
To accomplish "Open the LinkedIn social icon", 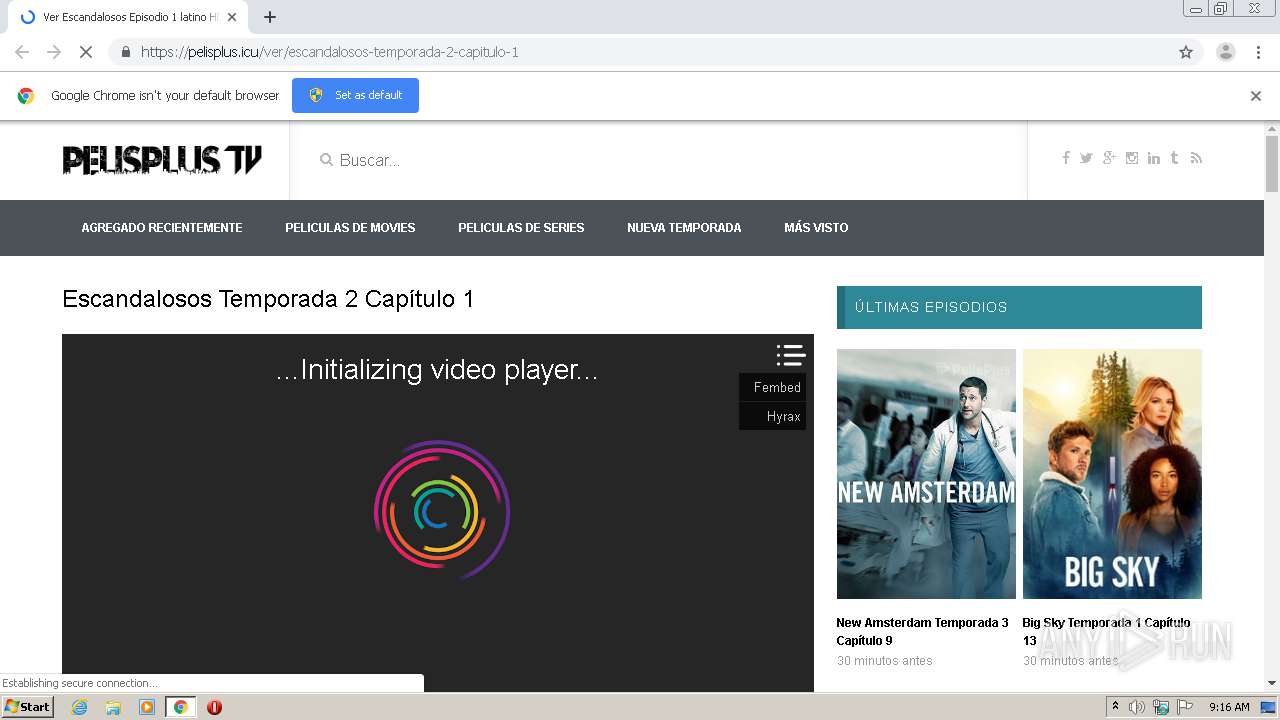I will coord(1154,158).
